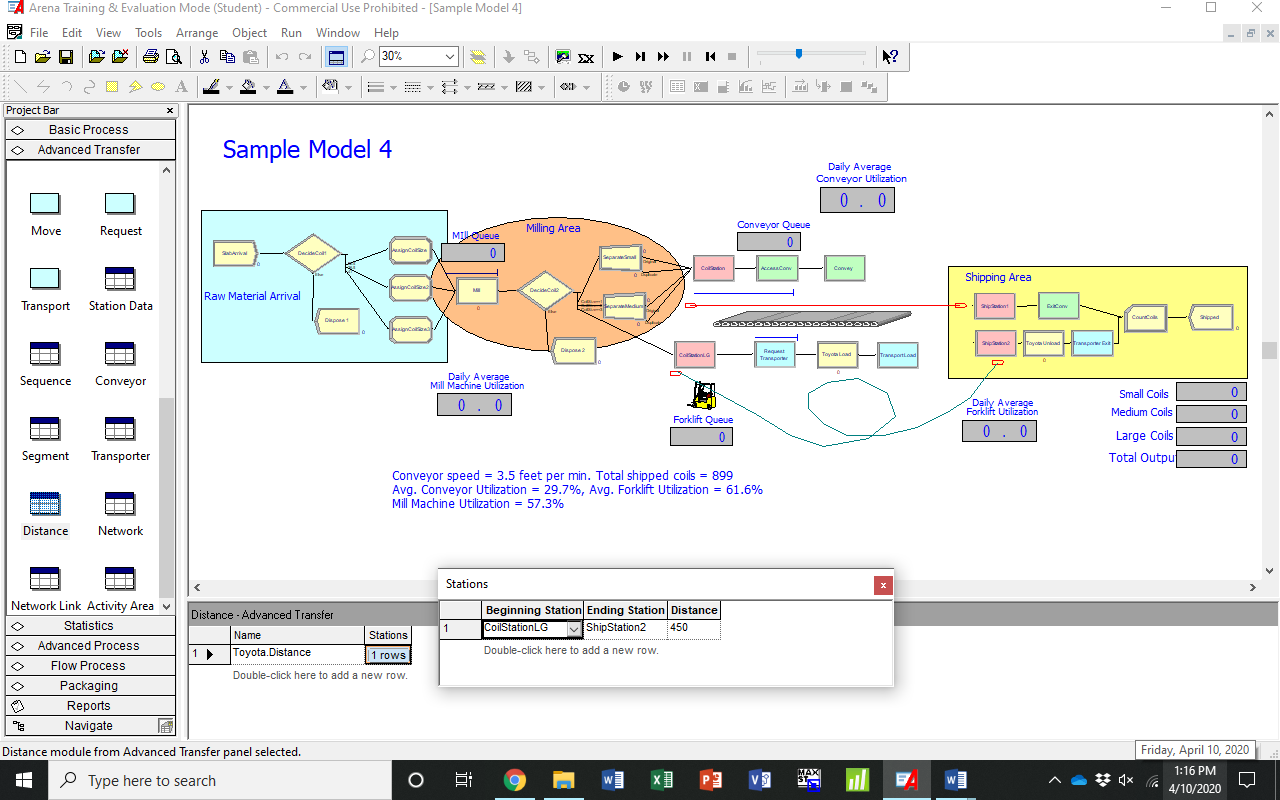Select the Conveyor module icon

click(x=120, y=353)
